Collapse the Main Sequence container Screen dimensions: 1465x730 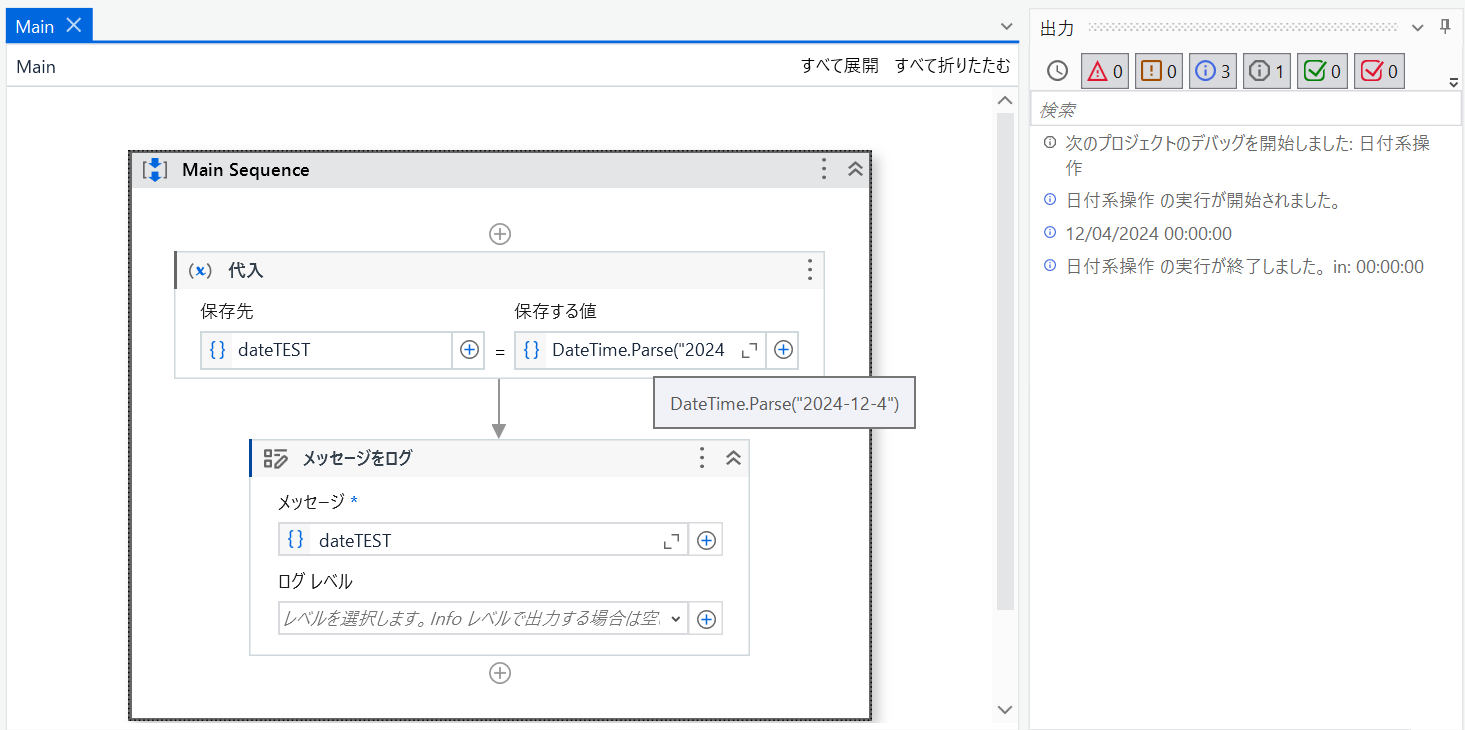(x=855, y=169)
